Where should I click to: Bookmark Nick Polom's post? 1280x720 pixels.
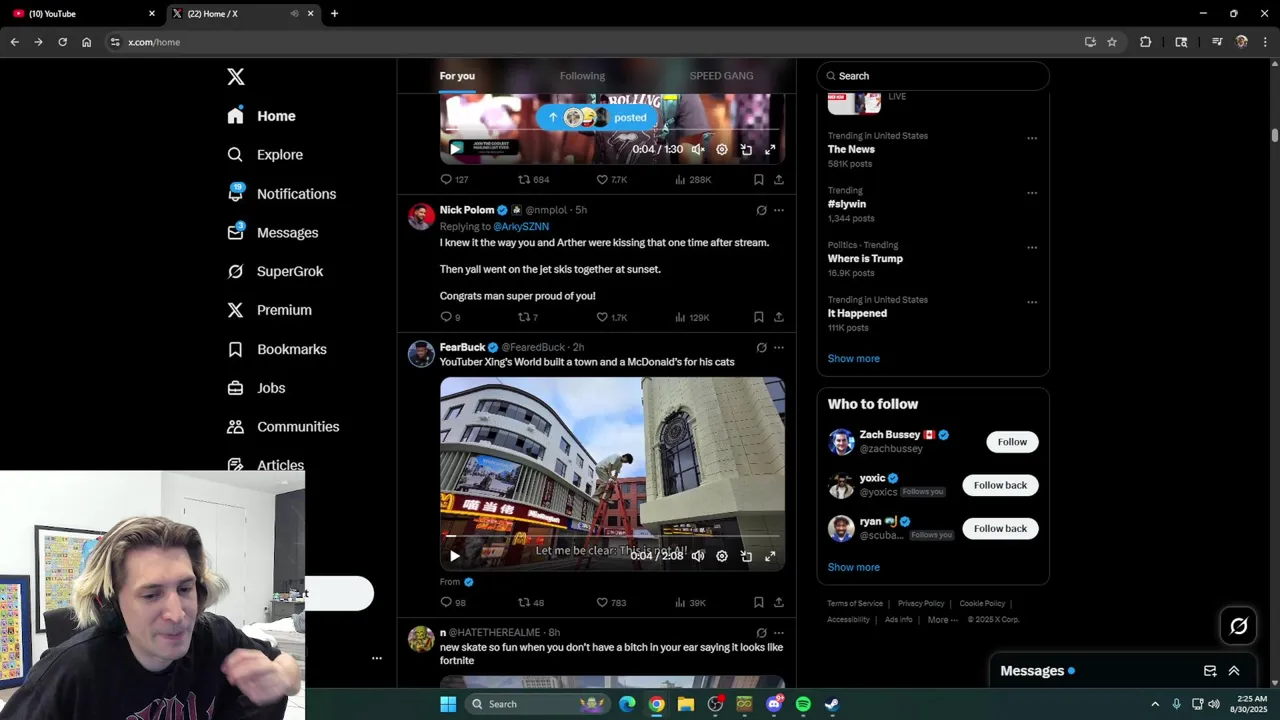tap(759, 317)
